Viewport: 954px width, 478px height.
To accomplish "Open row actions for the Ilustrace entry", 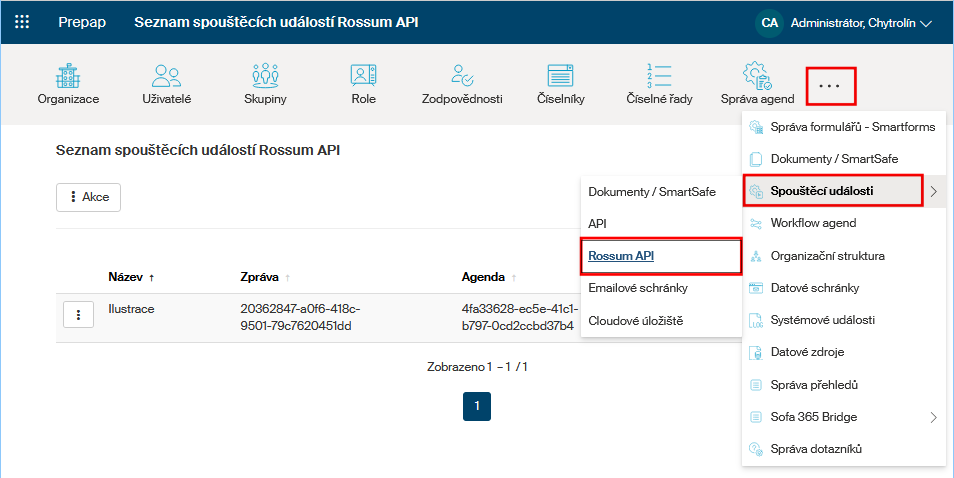I will coord(78,314).
